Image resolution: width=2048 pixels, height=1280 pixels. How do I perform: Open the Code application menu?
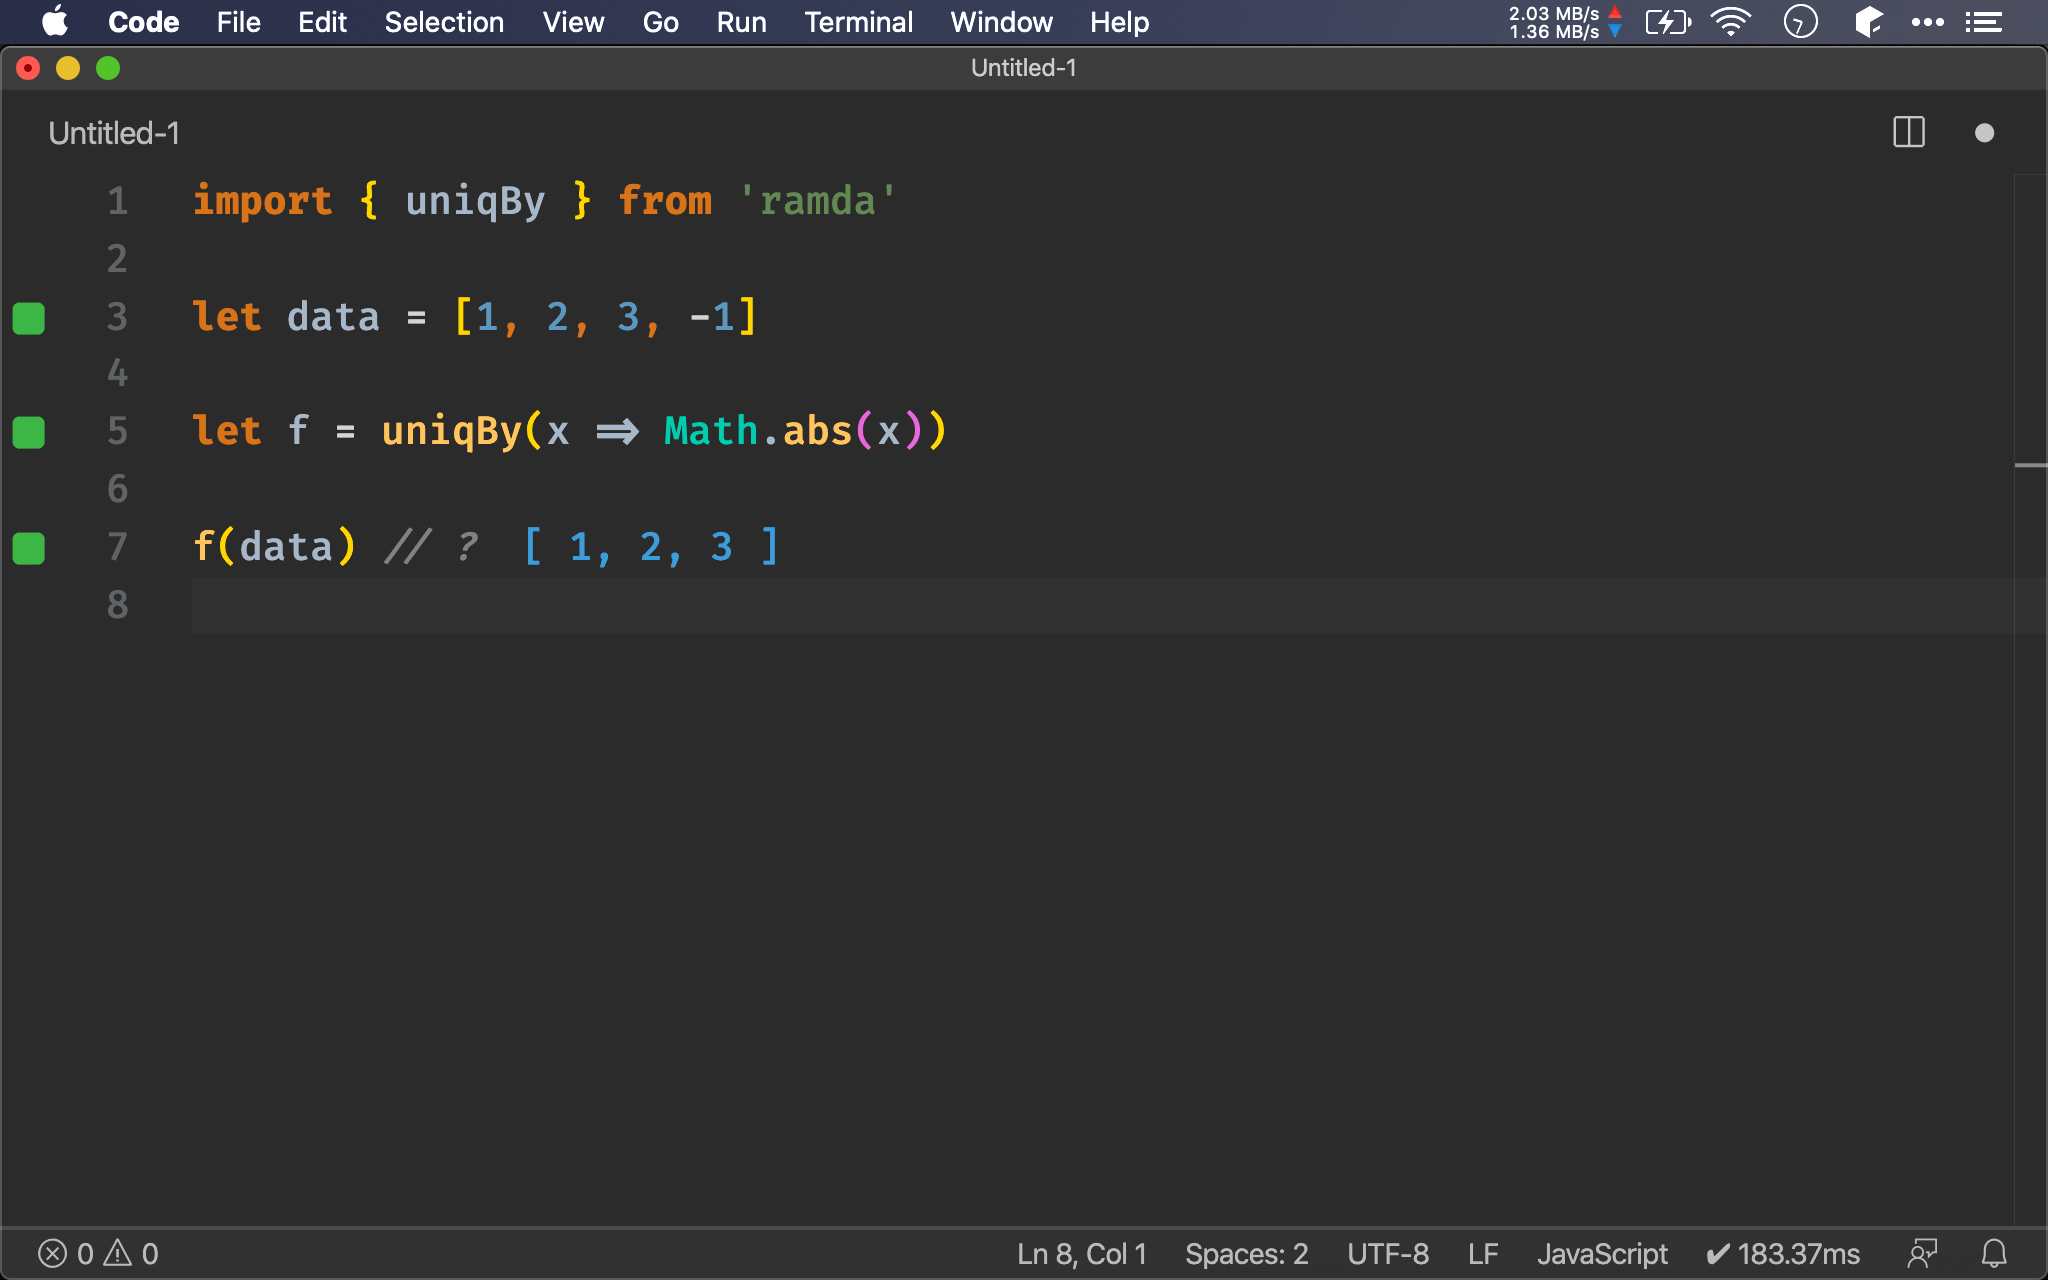tap(143, 22)
